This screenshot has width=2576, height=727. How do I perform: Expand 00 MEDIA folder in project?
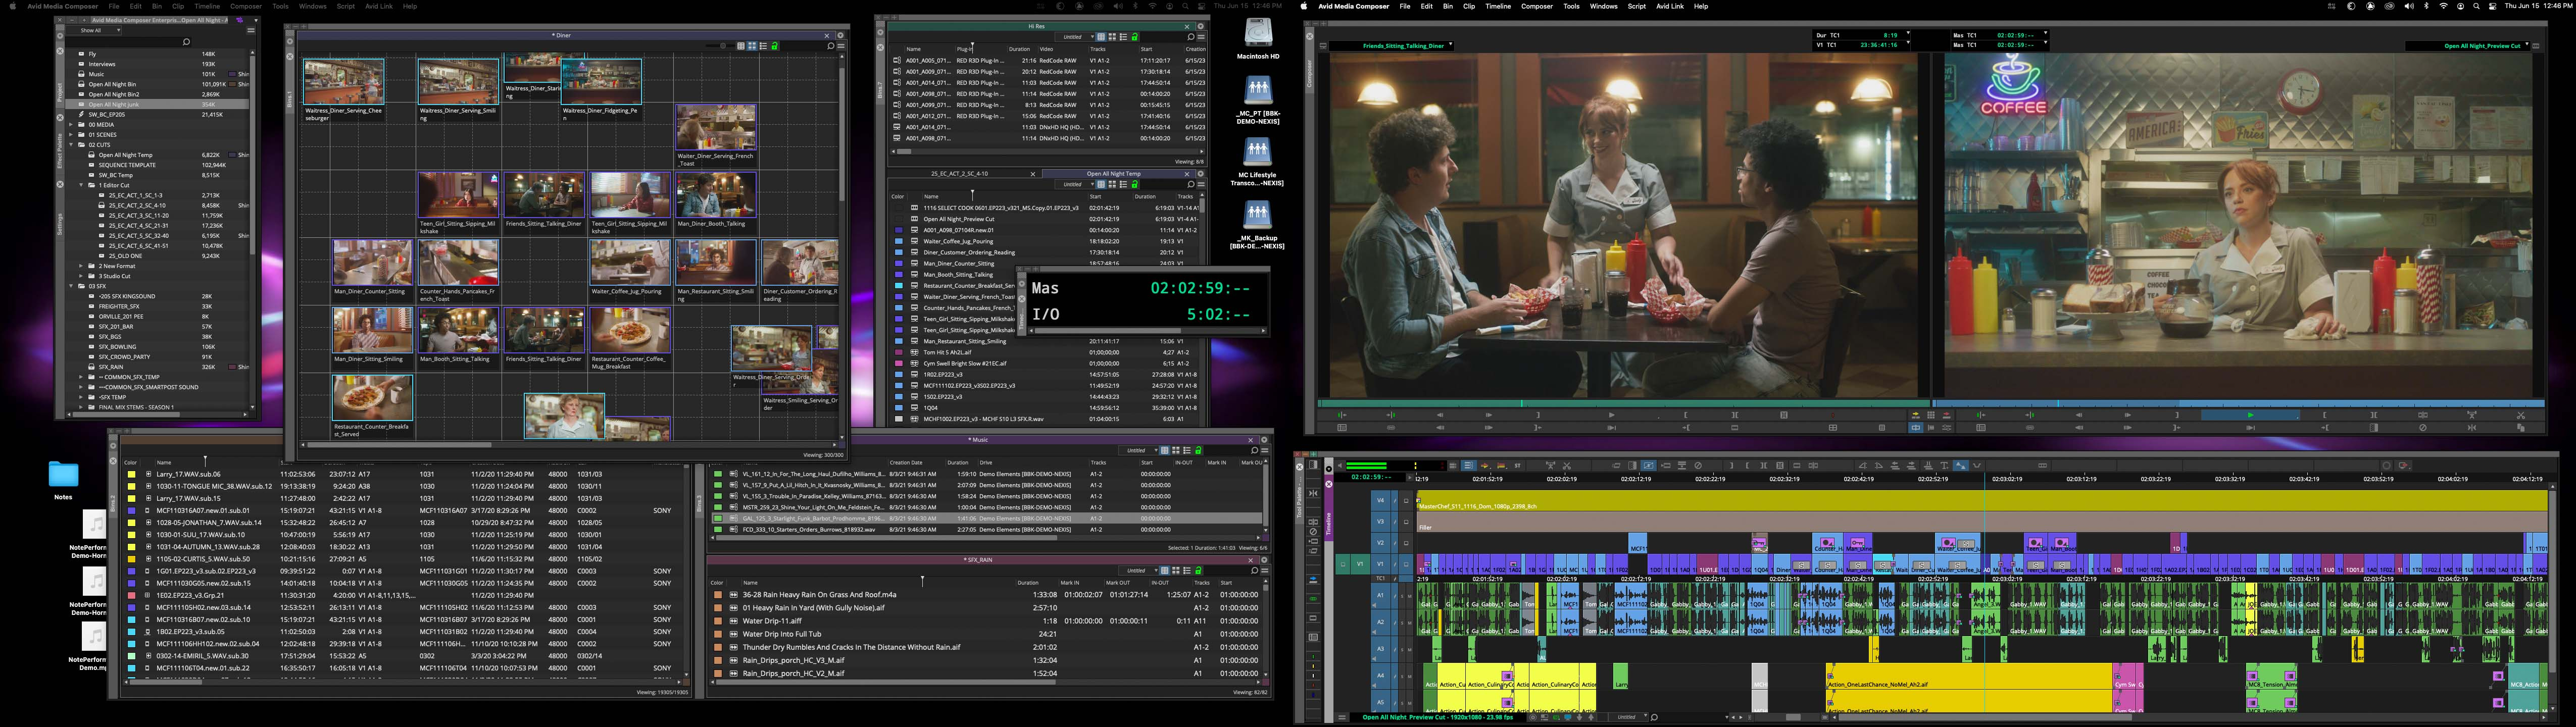(71, 125)
